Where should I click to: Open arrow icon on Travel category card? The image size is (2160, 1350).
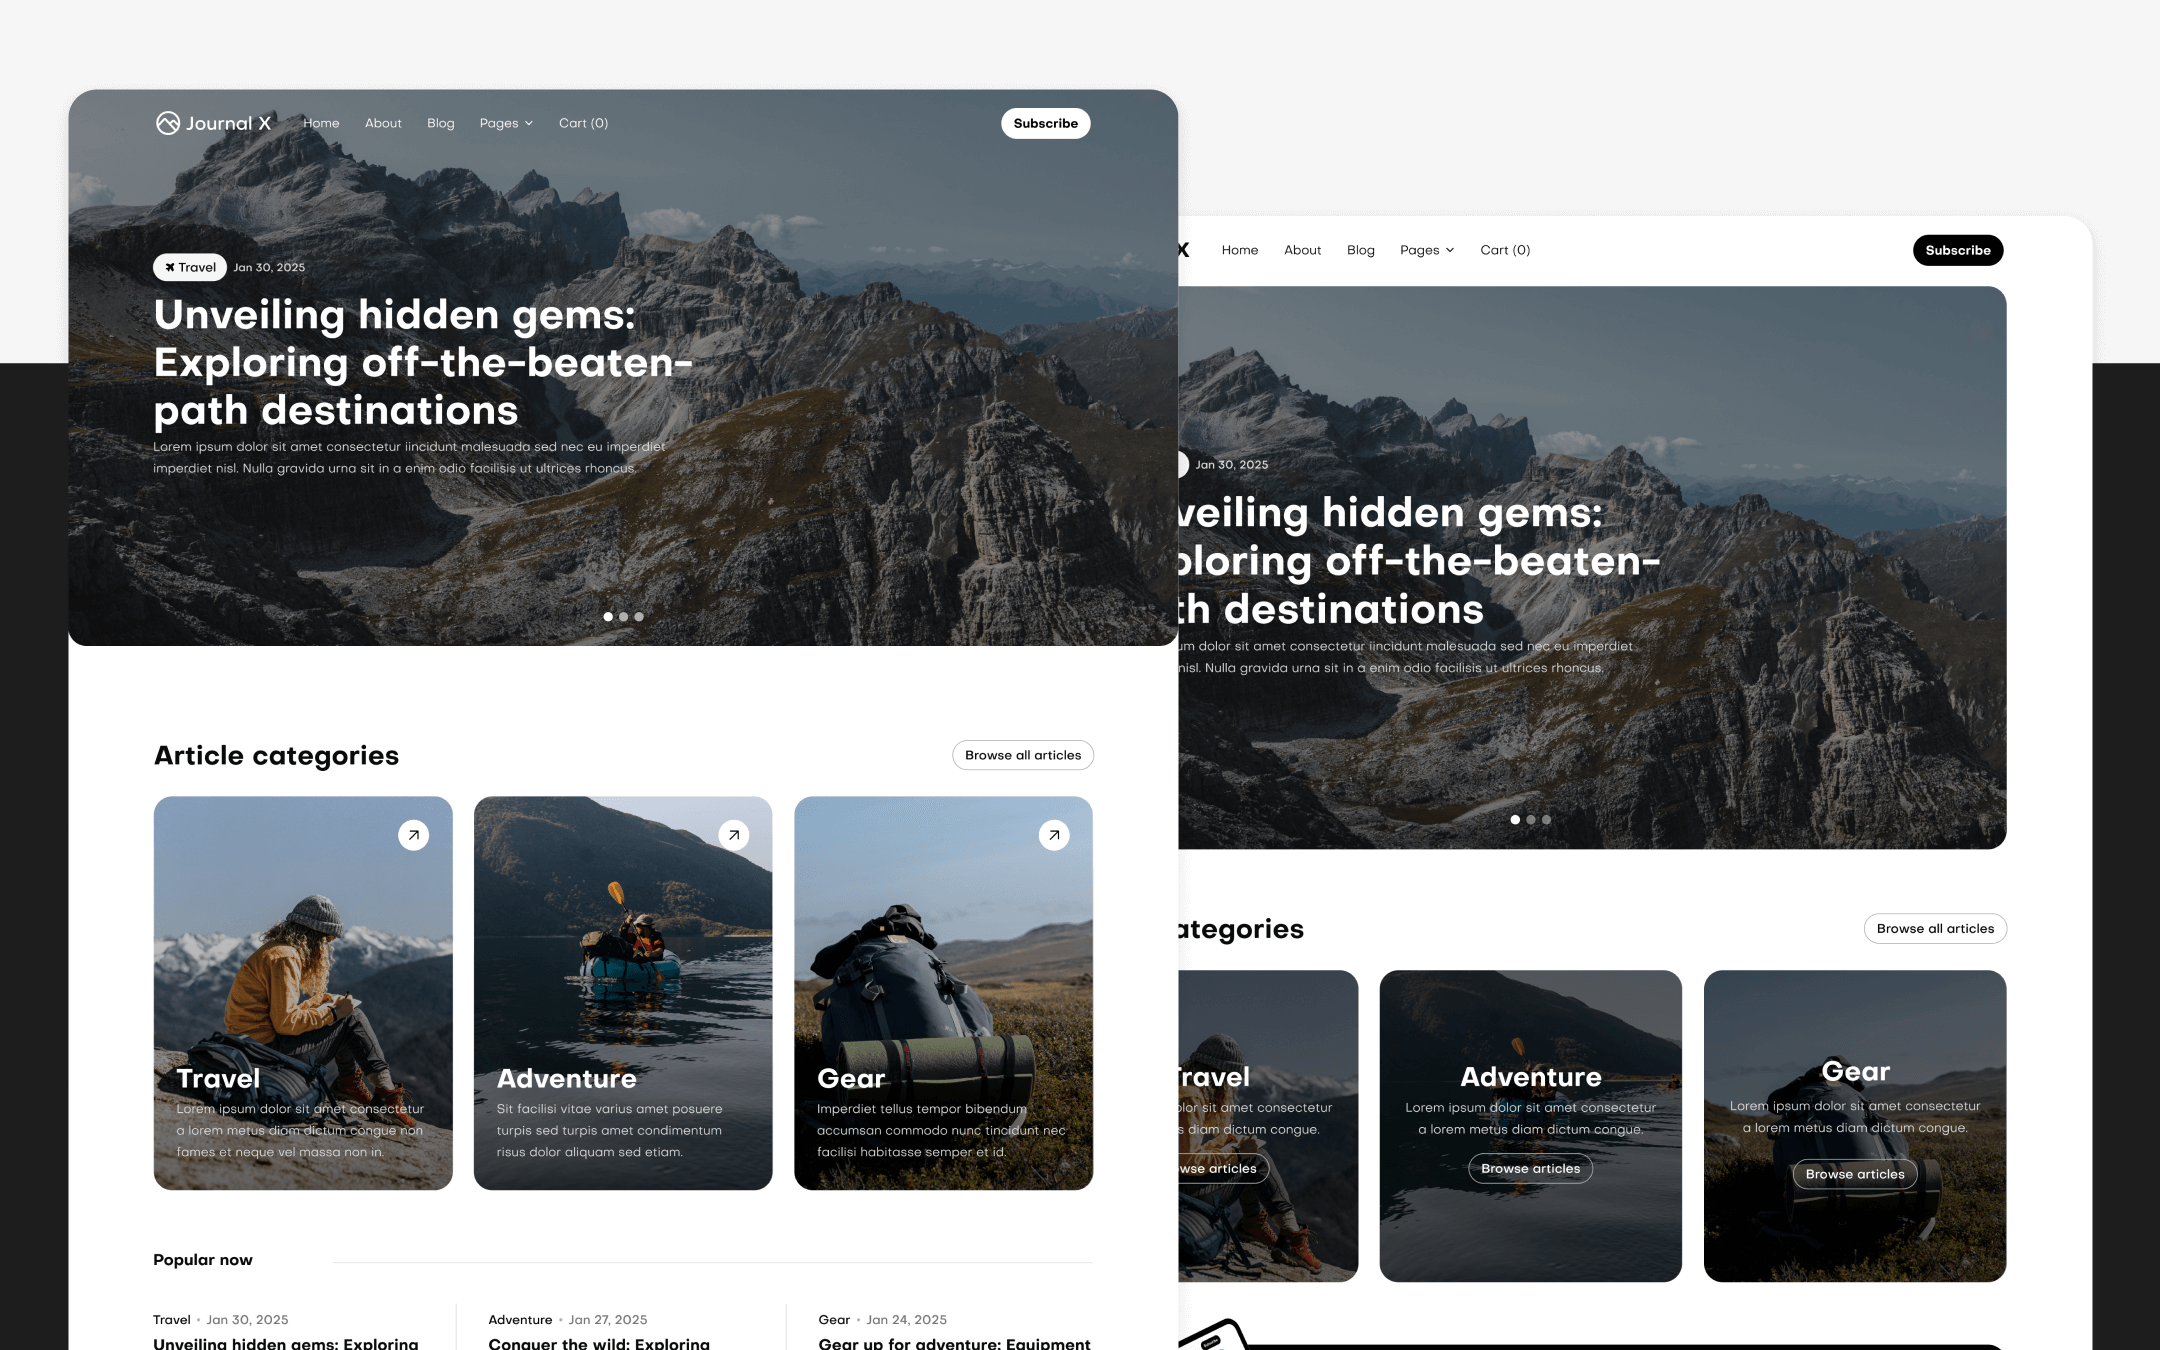tap(413, 835)
